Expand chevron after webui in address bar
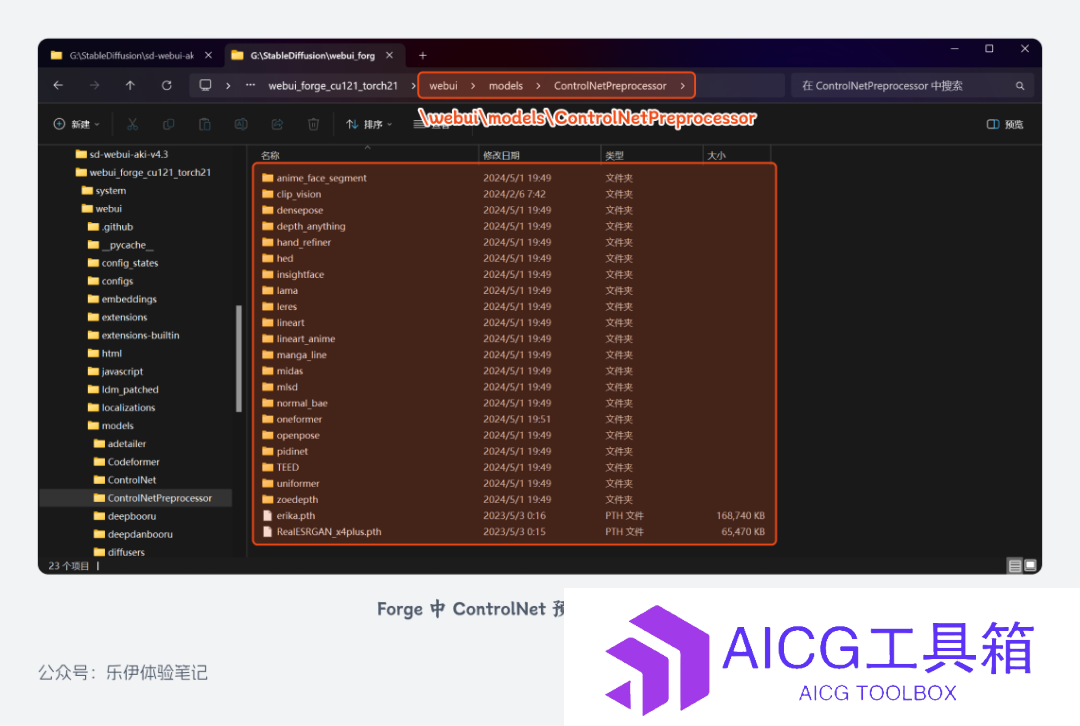This screenshot has height=726, width=1080. click(472, 86)
